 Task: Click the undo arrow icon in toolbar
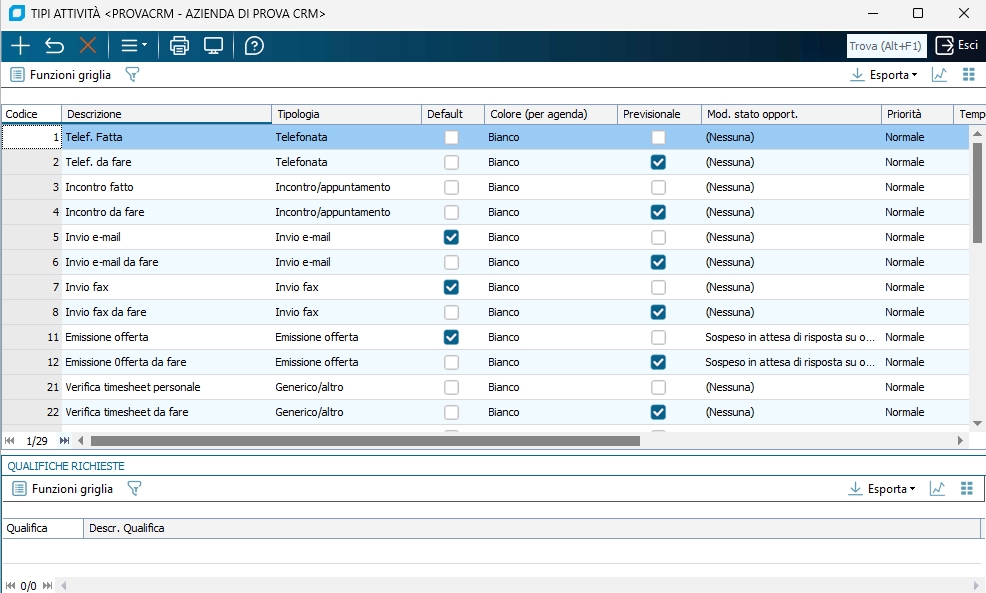(x=54, y=46)
